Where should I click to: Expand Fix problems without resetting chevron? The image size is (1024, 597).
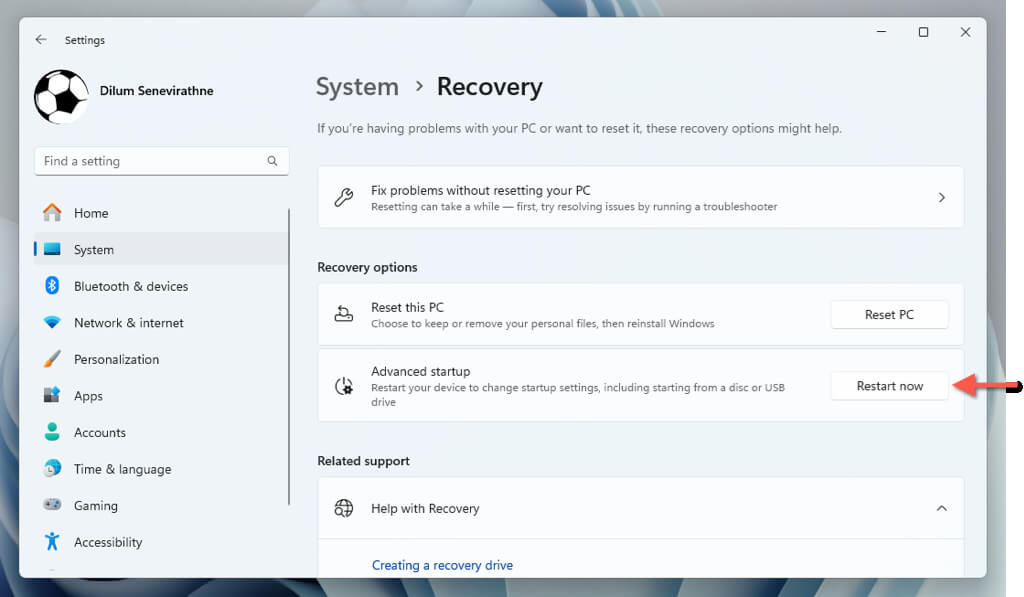point(941,198)
